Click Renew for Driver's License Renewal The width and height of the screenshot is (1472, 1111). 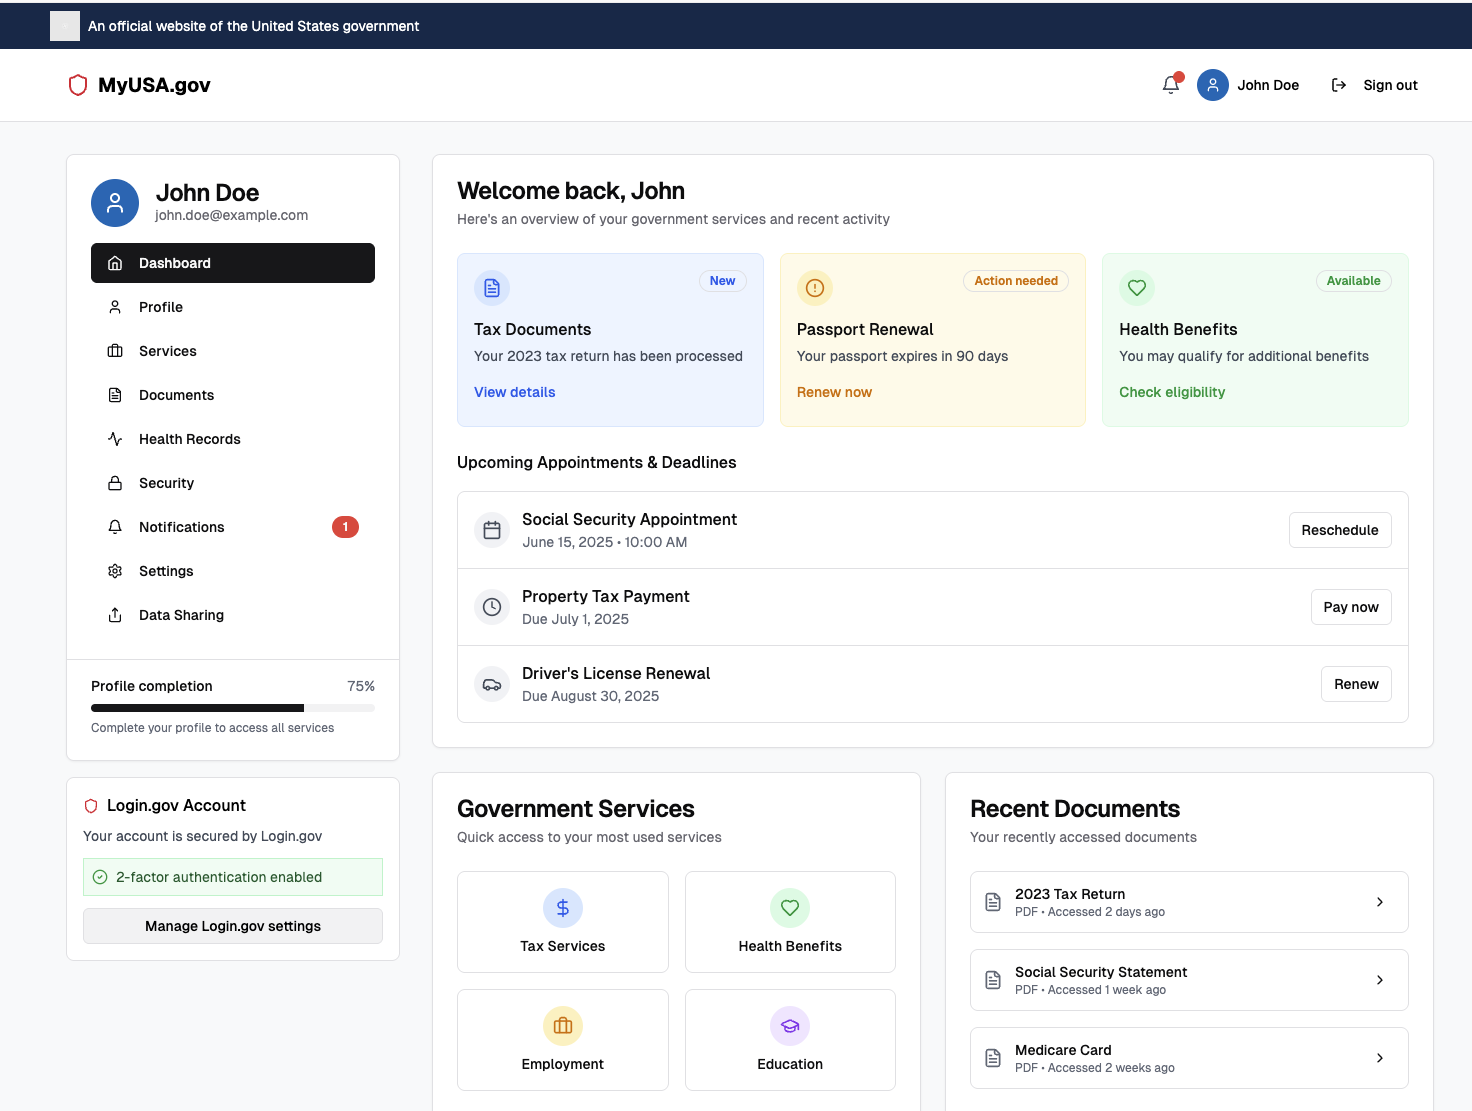[x=1356, y=684]
